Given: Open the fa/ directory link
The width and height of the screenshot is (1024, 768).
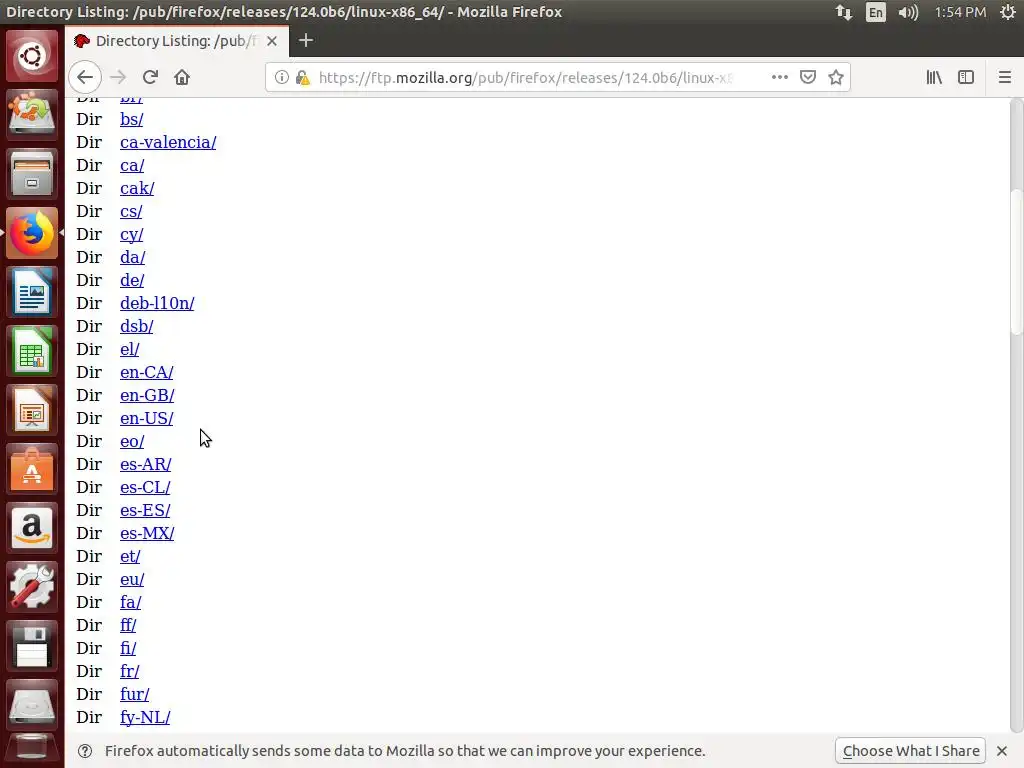Looking at the screenshot, I should [131, 602].
